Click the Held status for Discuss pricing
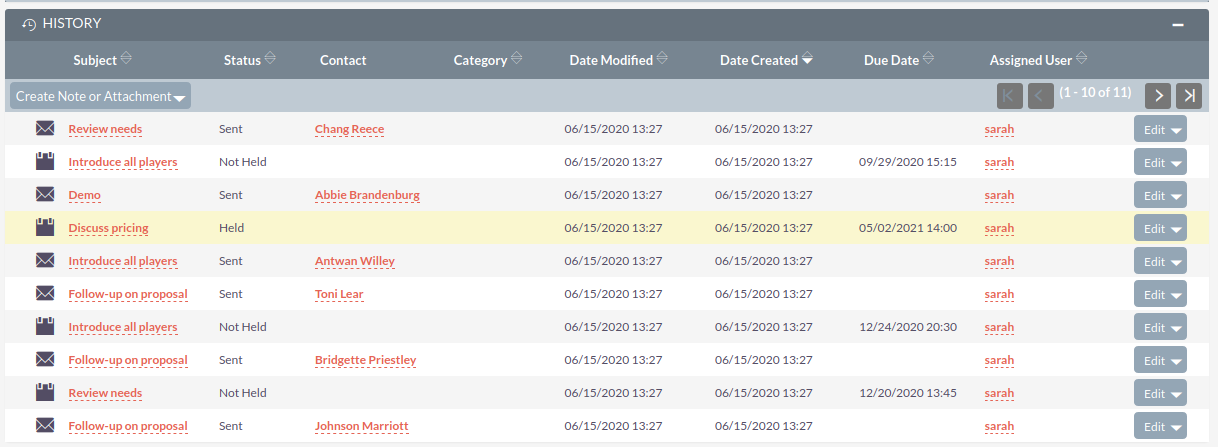Image resolution: width=1218 pixels, height=447 pixels. click(231, 228)
